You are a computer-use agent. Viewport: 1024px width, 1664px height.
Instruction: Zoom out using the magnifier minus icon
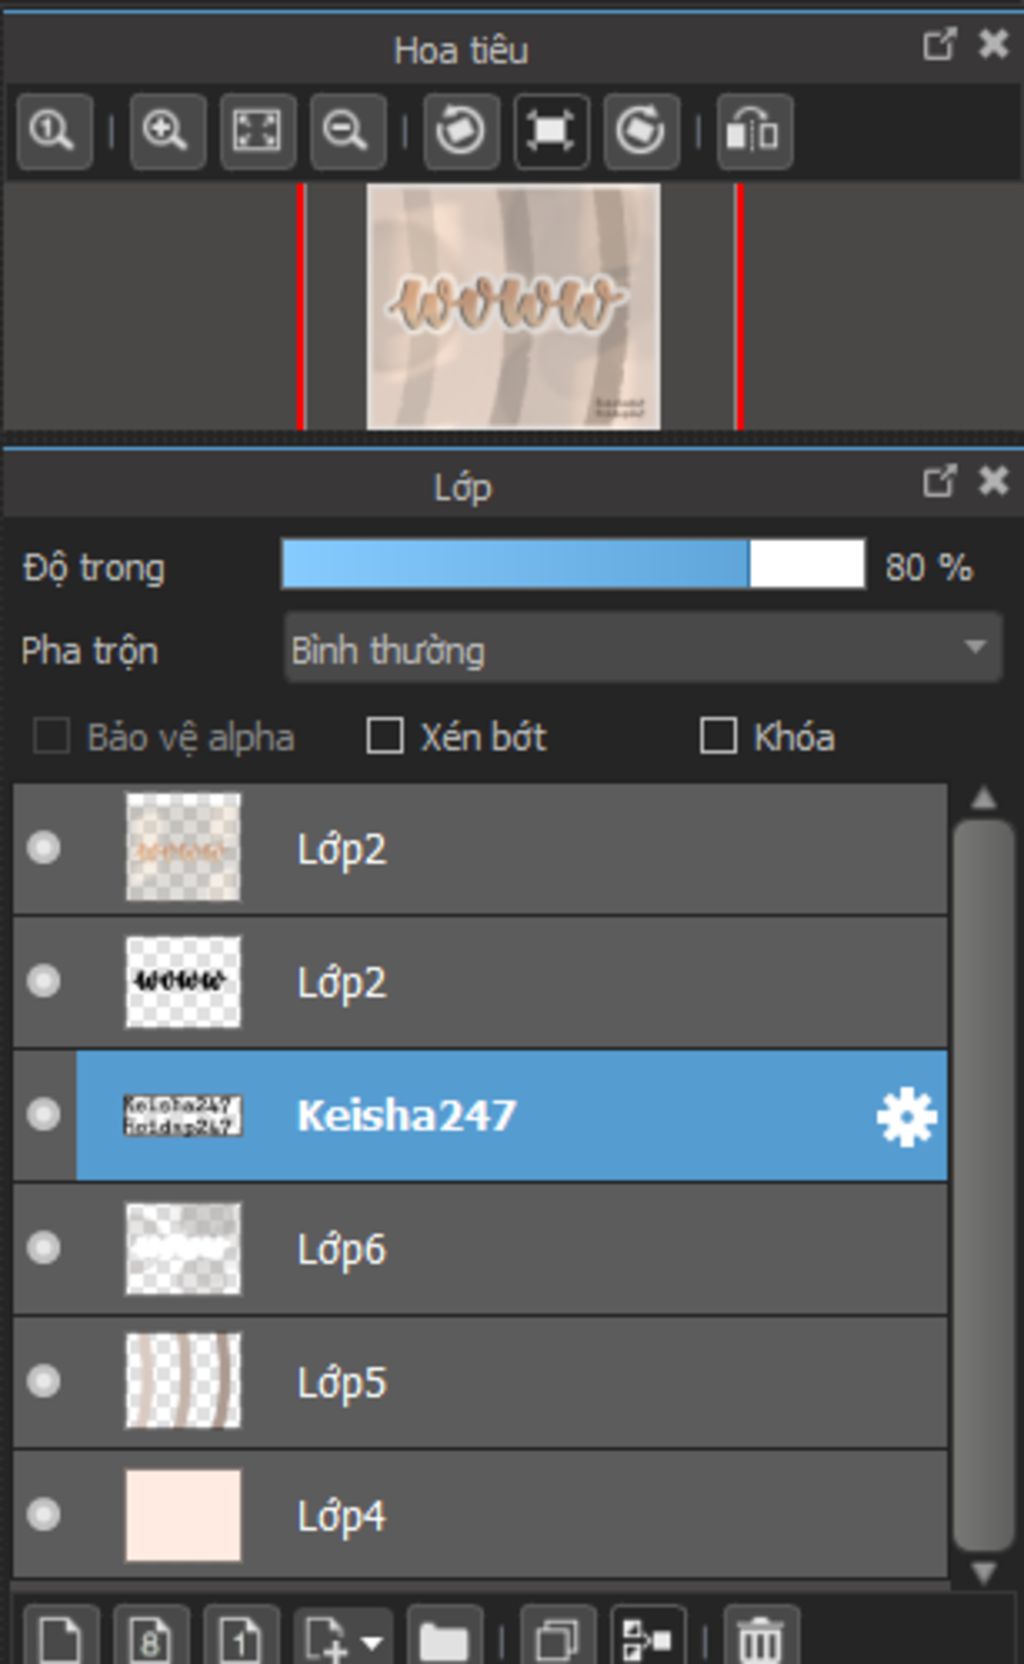pyautogui.click(x=347, y=131)
